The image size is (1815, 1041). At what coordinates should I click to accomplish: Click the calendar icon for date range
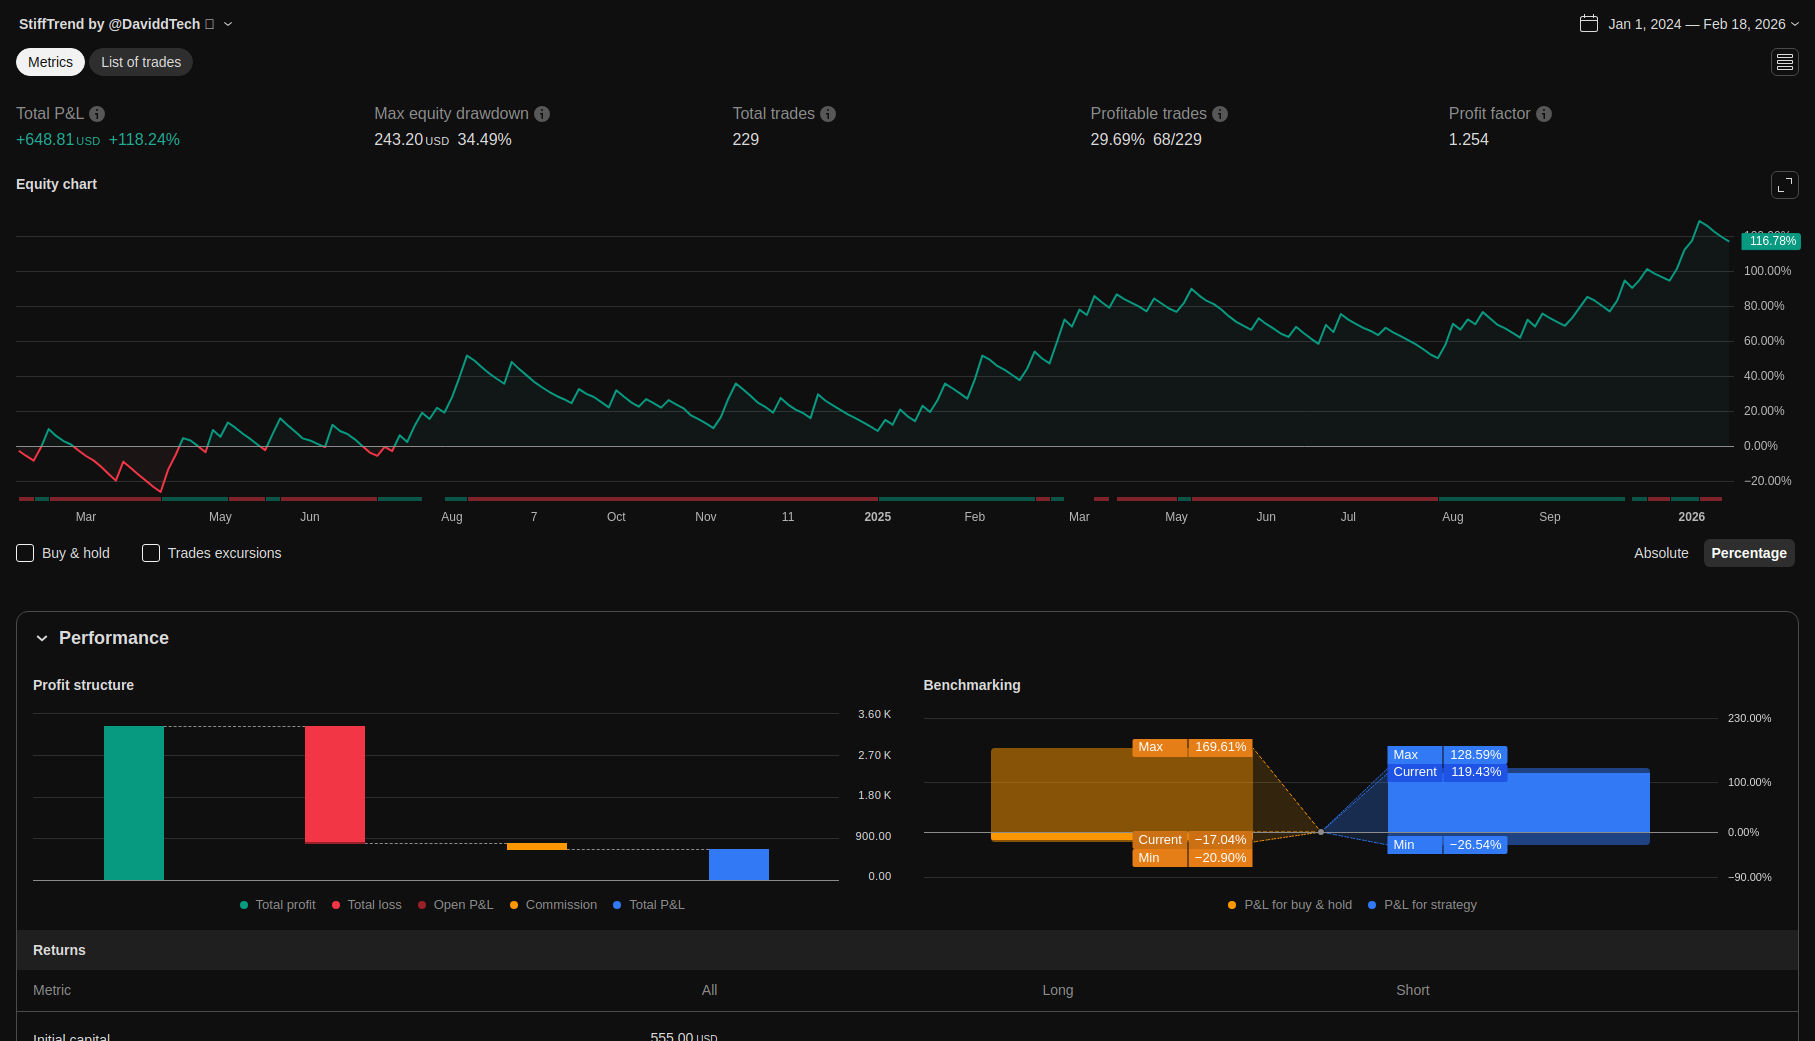(1588, 23)
